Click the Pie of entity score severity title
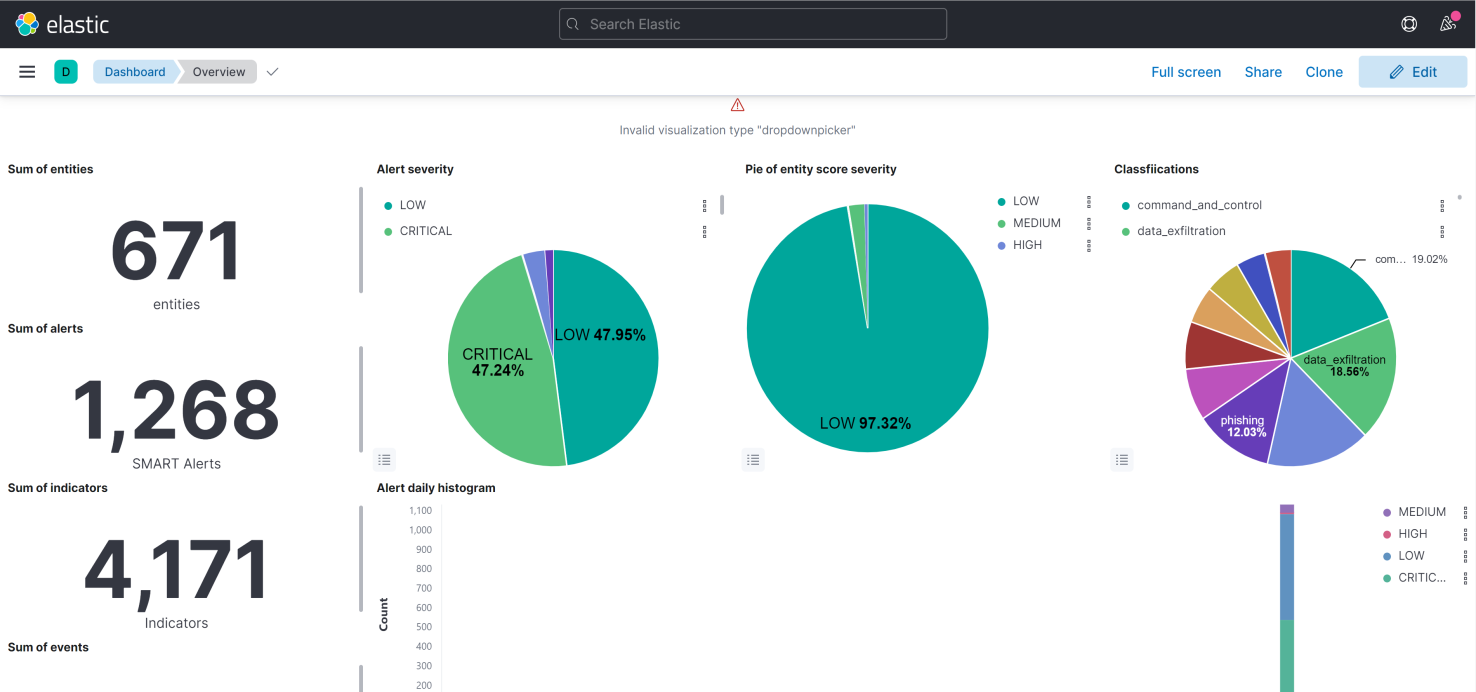Viewport: 1476px width, 692px height. pyautogui.click(x=821, y=169)
